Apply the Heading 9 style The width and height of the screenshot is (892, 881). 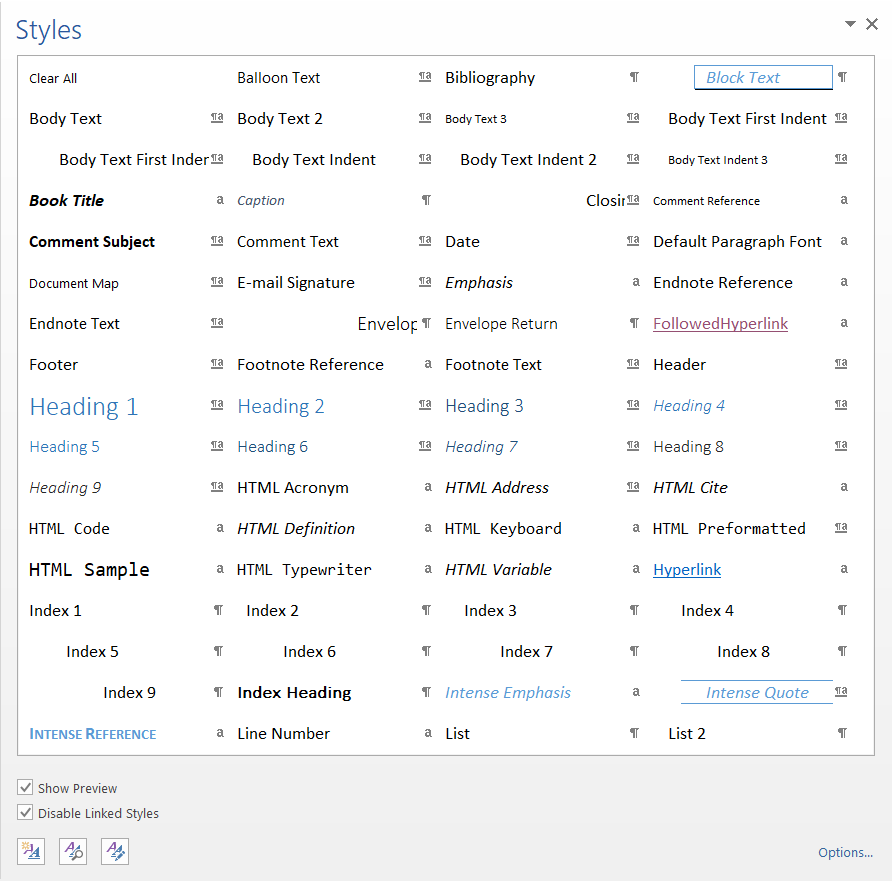[65, 487]
